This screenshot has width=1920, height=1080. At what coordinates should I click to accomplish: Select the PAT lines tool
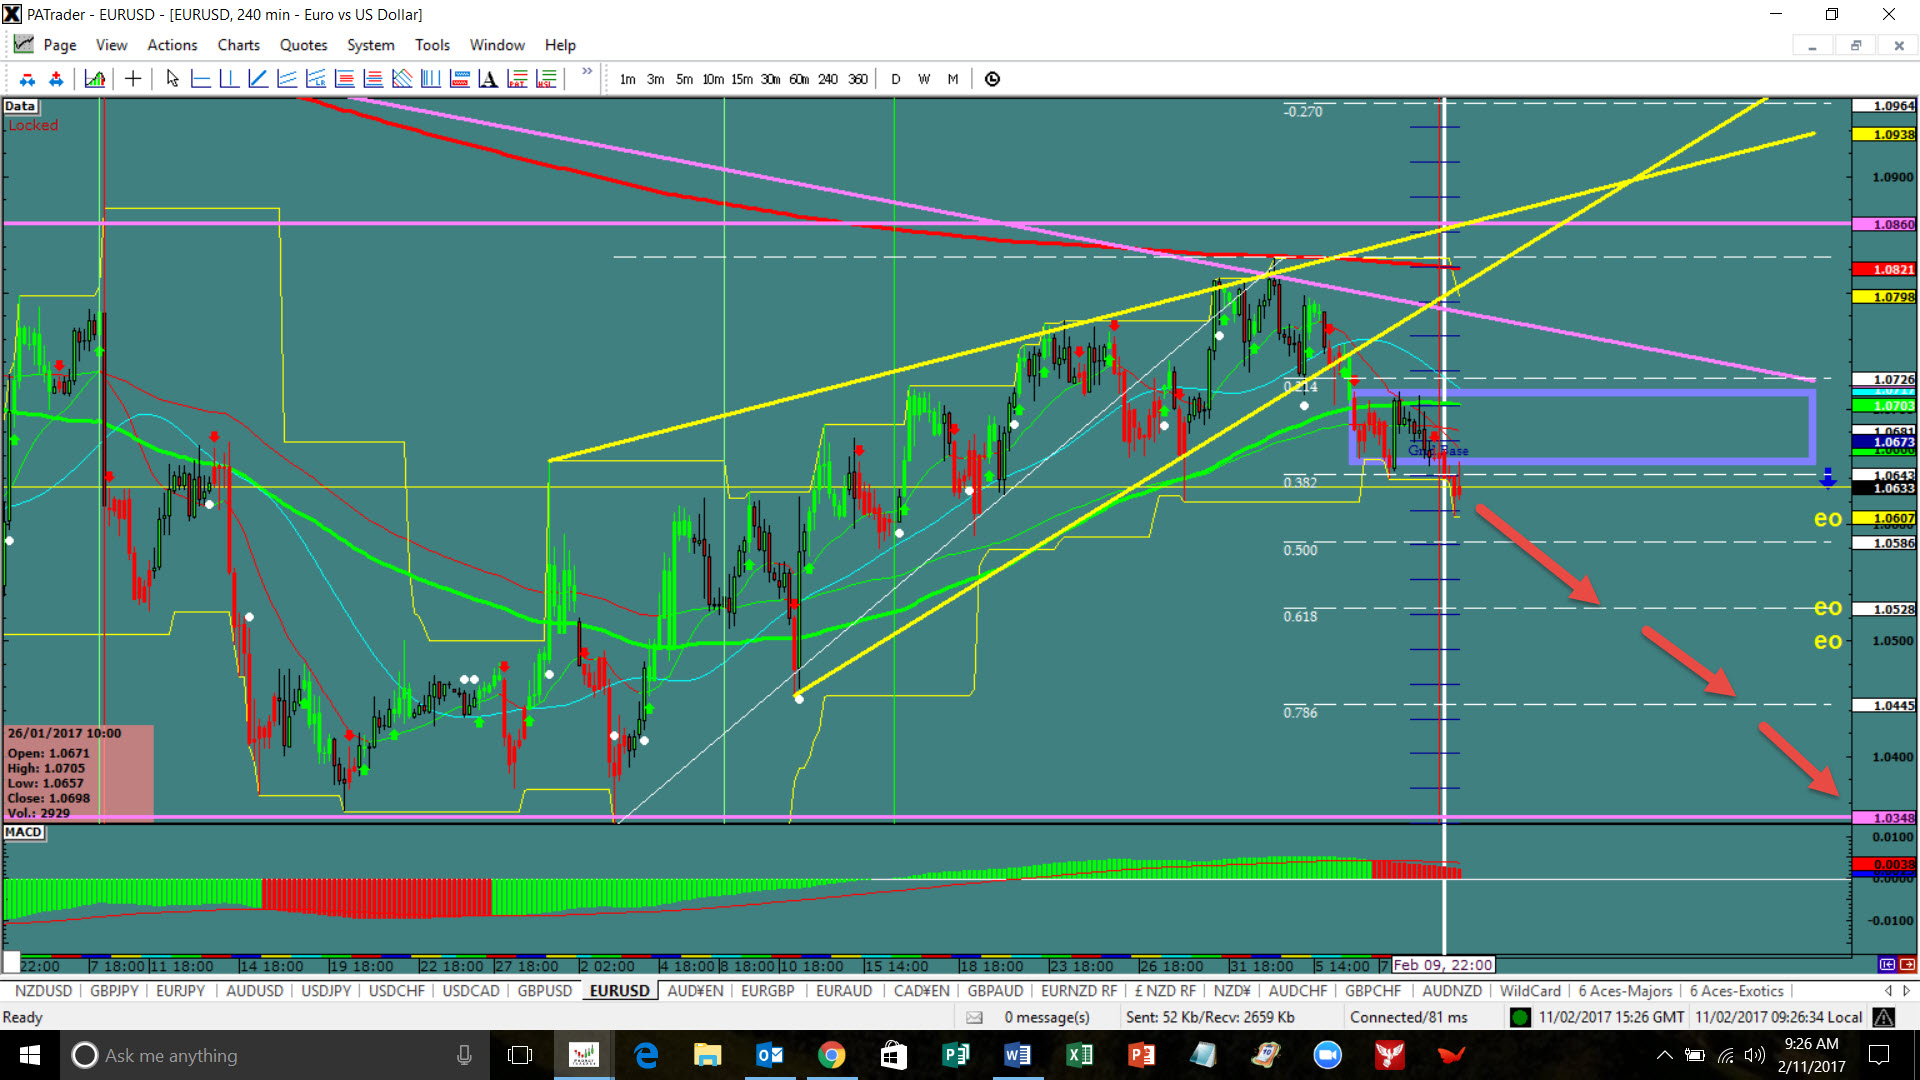coord(517,79)
